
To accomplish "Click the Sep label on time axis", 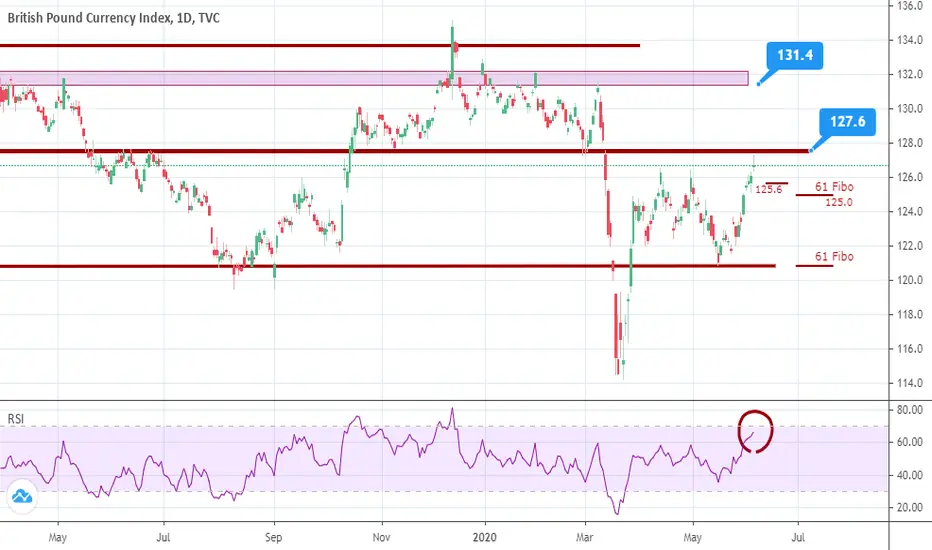I will (x=273, y=538).
